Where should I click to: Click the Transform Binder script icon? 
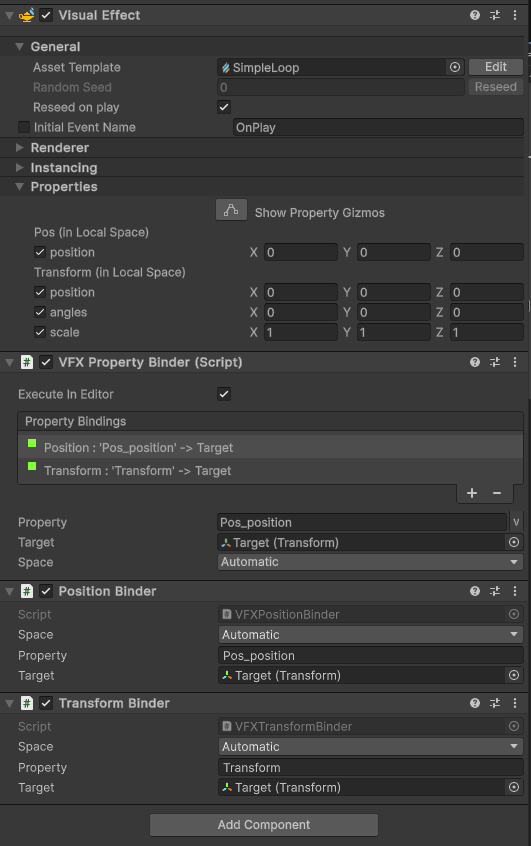26,703
